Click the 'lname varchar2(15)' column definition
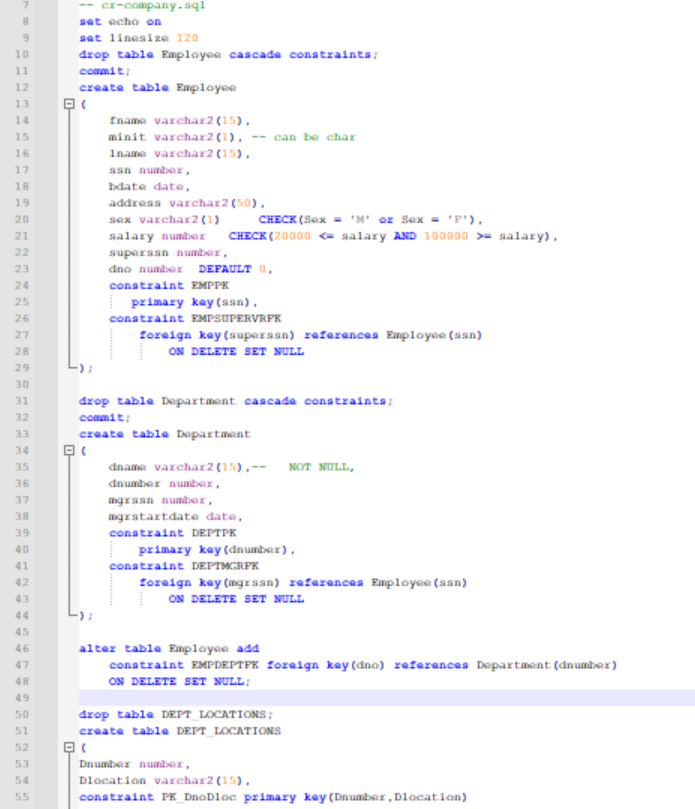Image resolution: width=695 pixels, height=809 pixels. 179,154
